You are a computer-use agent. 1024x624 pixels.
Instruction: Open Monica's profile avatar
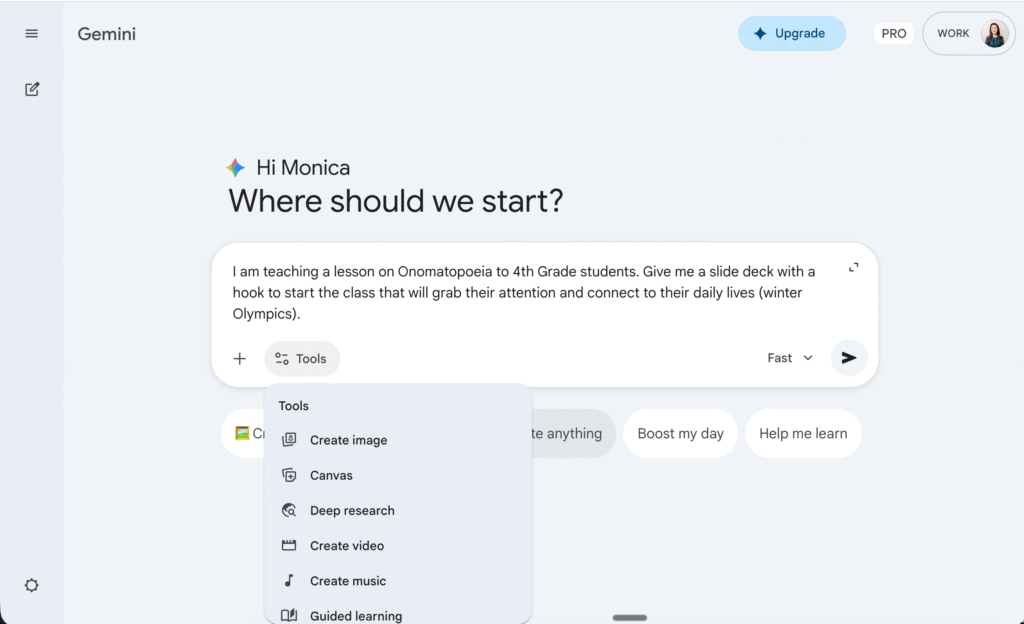click(x=994, y=34)
